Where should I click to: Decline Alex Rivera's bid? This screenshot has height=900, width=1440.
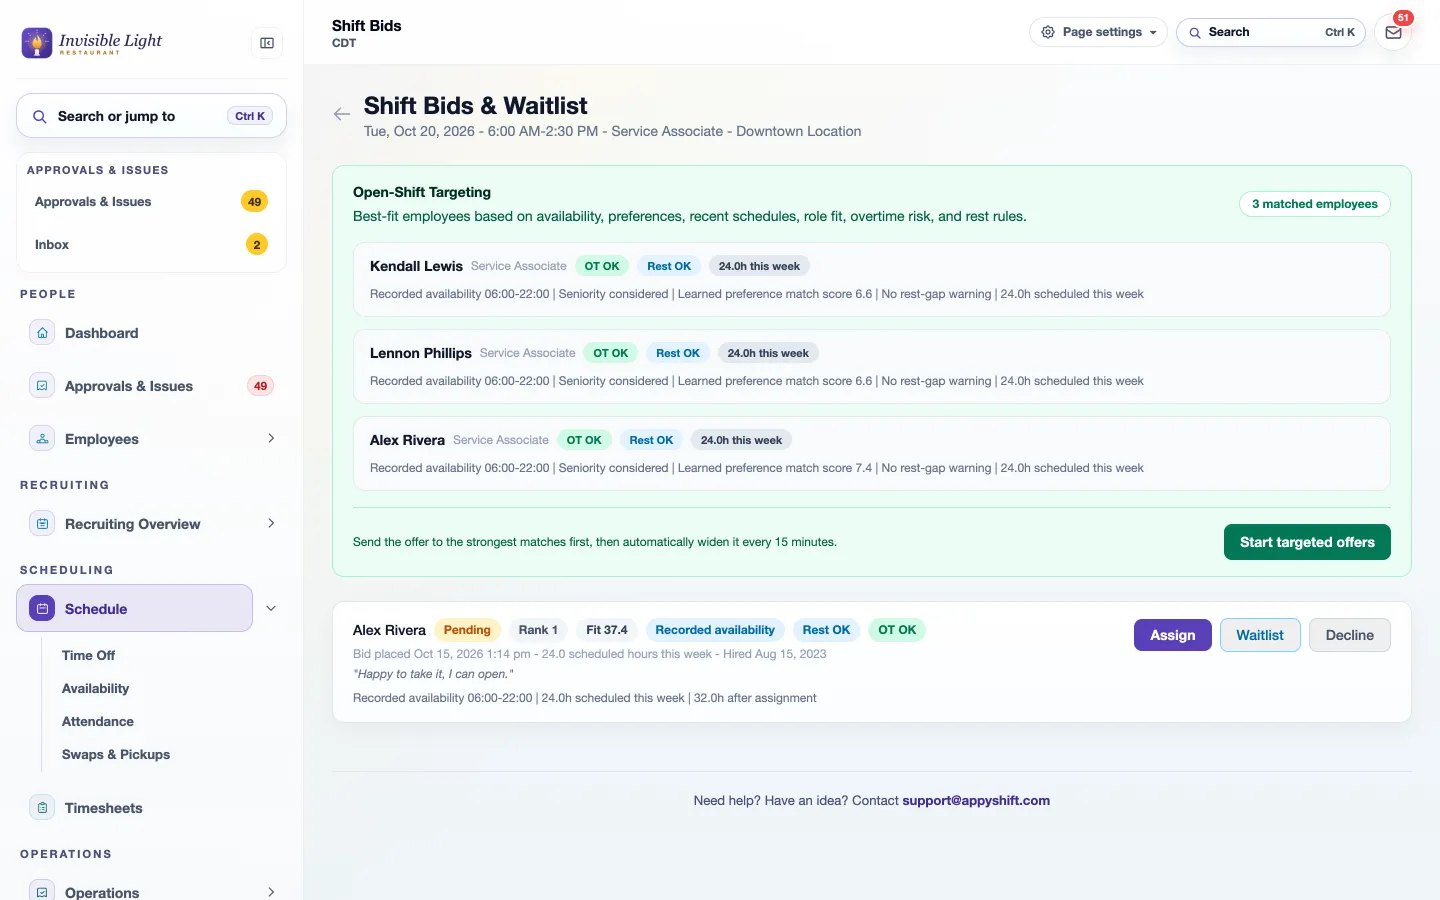tap(1349, 635)
